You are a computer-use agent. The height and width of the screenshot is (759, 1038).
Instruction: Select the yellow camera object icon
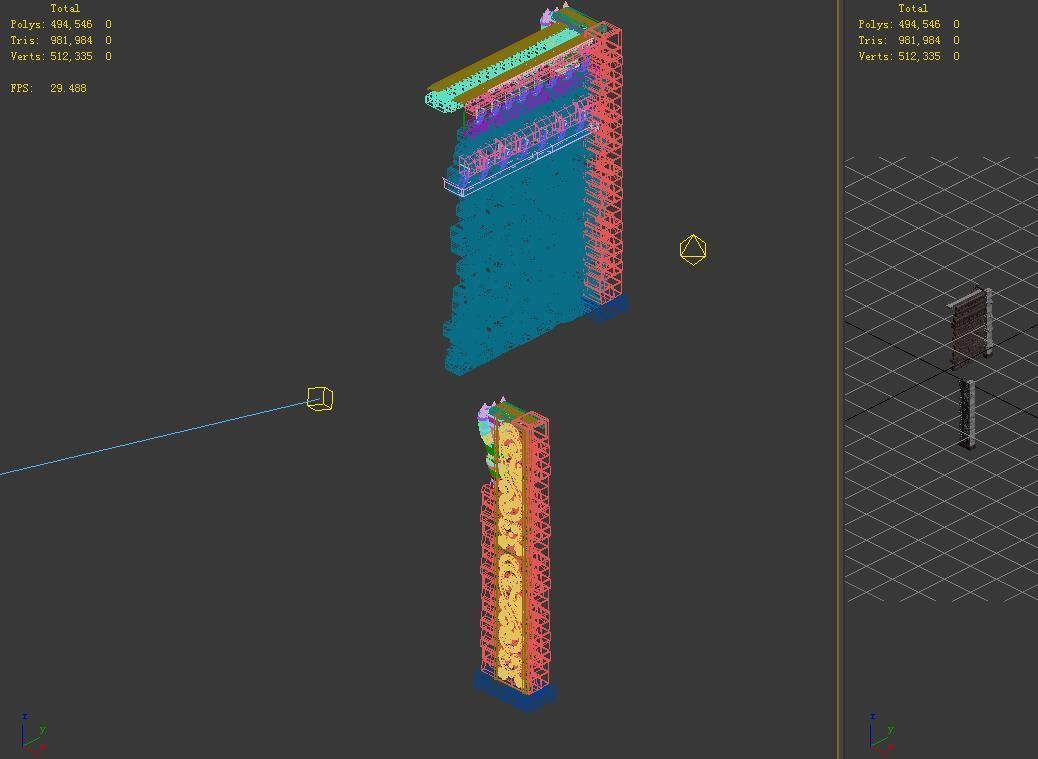(320, 398)
